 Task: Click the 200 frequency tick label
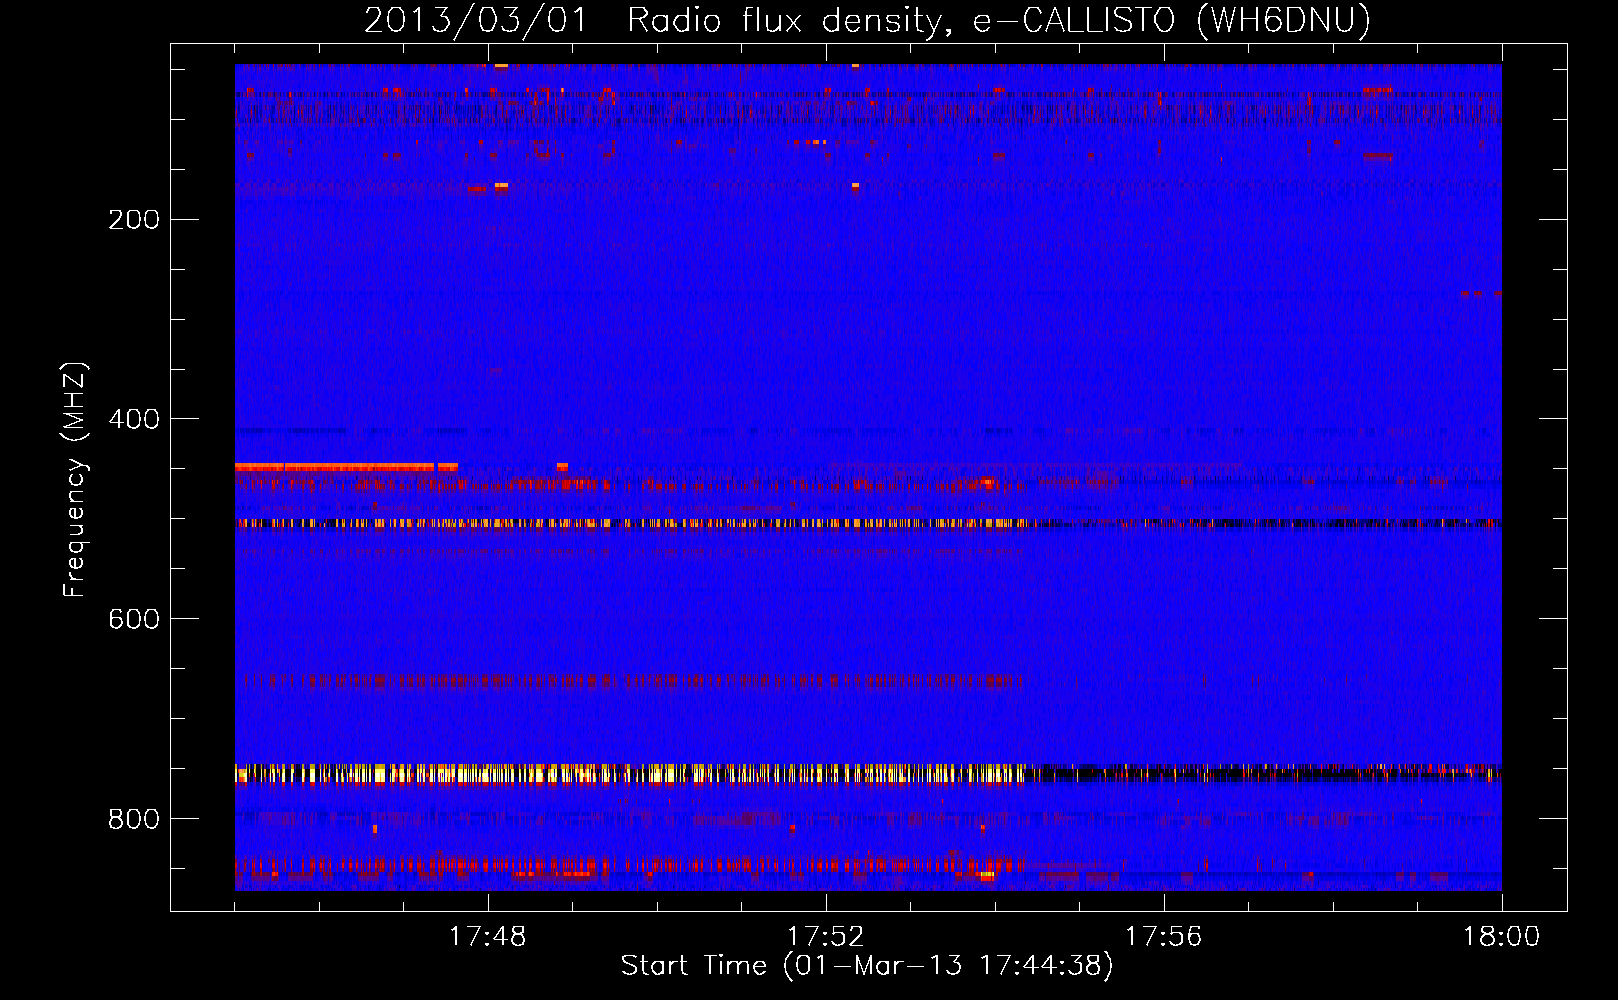coord(134,219)
